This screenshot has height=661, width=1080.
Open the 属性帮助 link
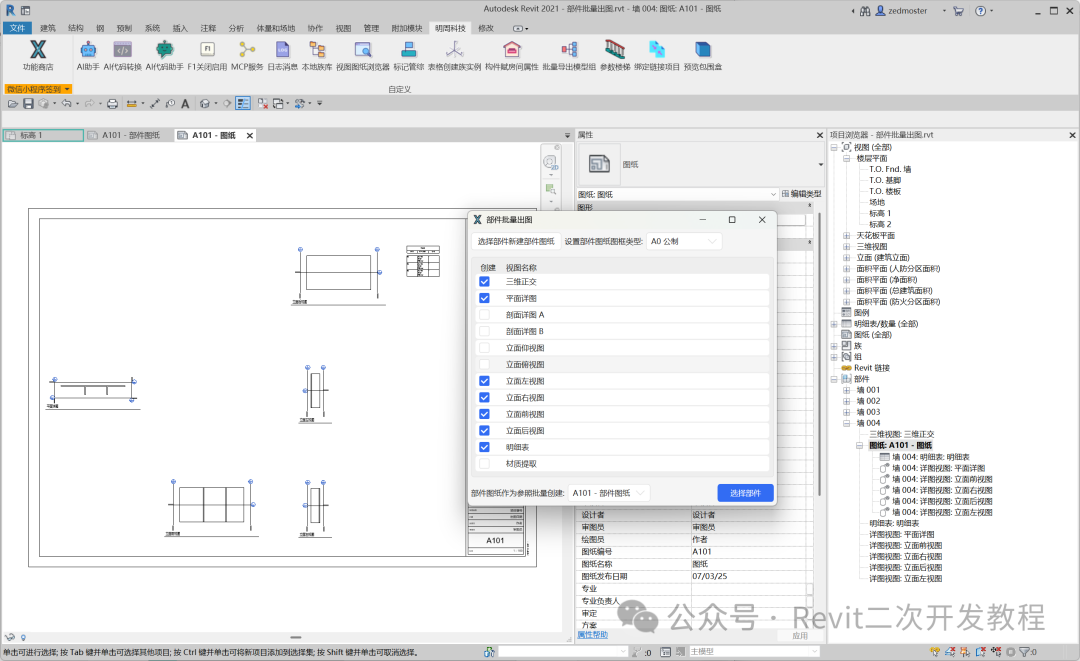click(592, 635)
